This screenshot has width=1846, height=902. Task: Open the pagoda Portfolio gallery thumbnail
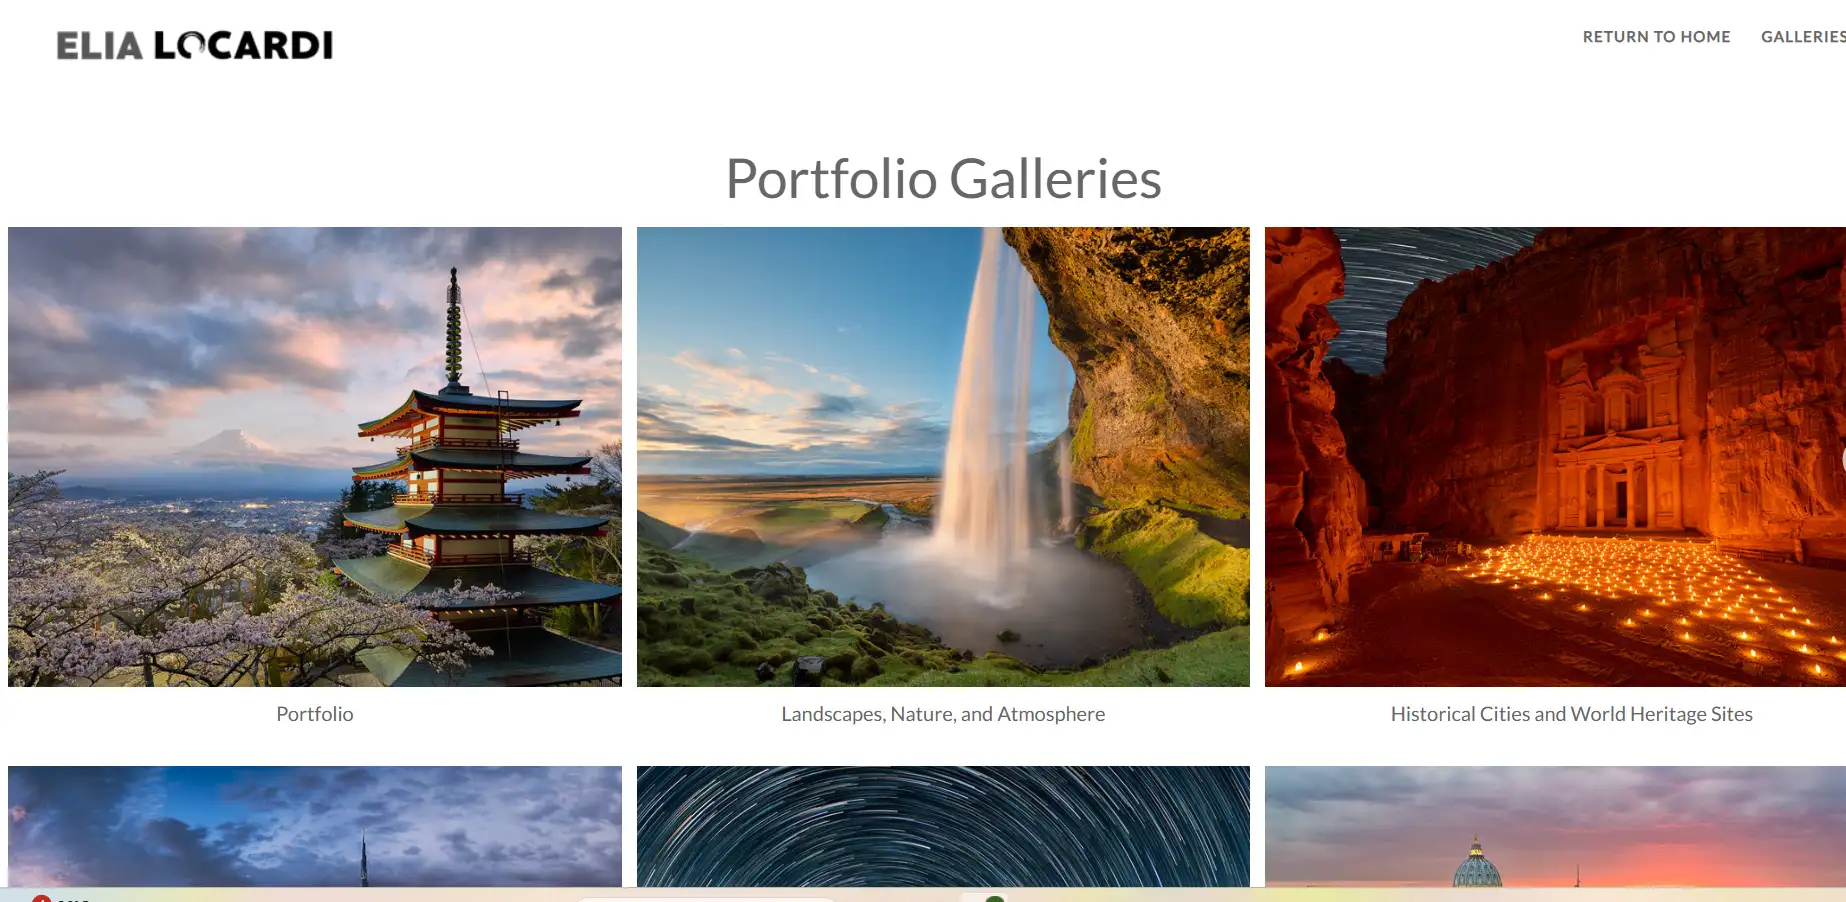click(315, 457)
